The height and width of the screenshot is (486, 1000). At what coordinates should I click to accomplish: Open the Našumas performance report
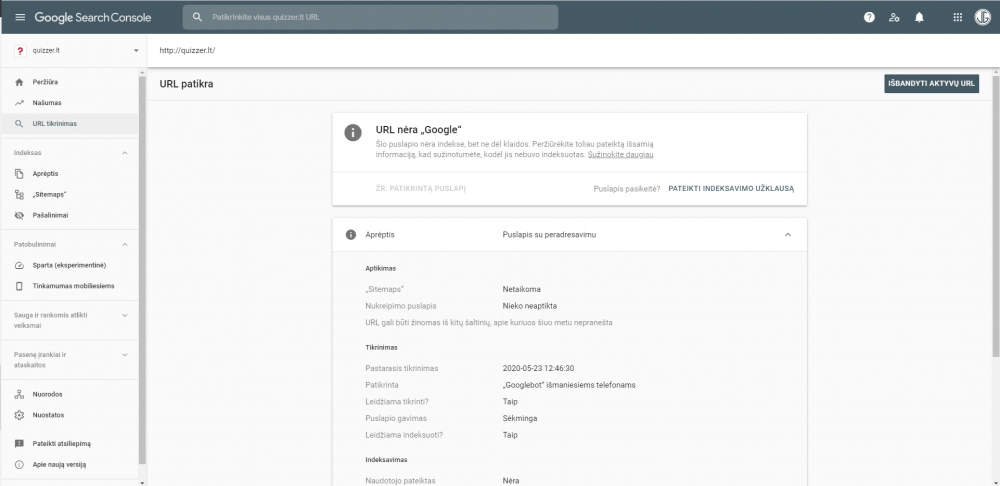pos(69,103)
